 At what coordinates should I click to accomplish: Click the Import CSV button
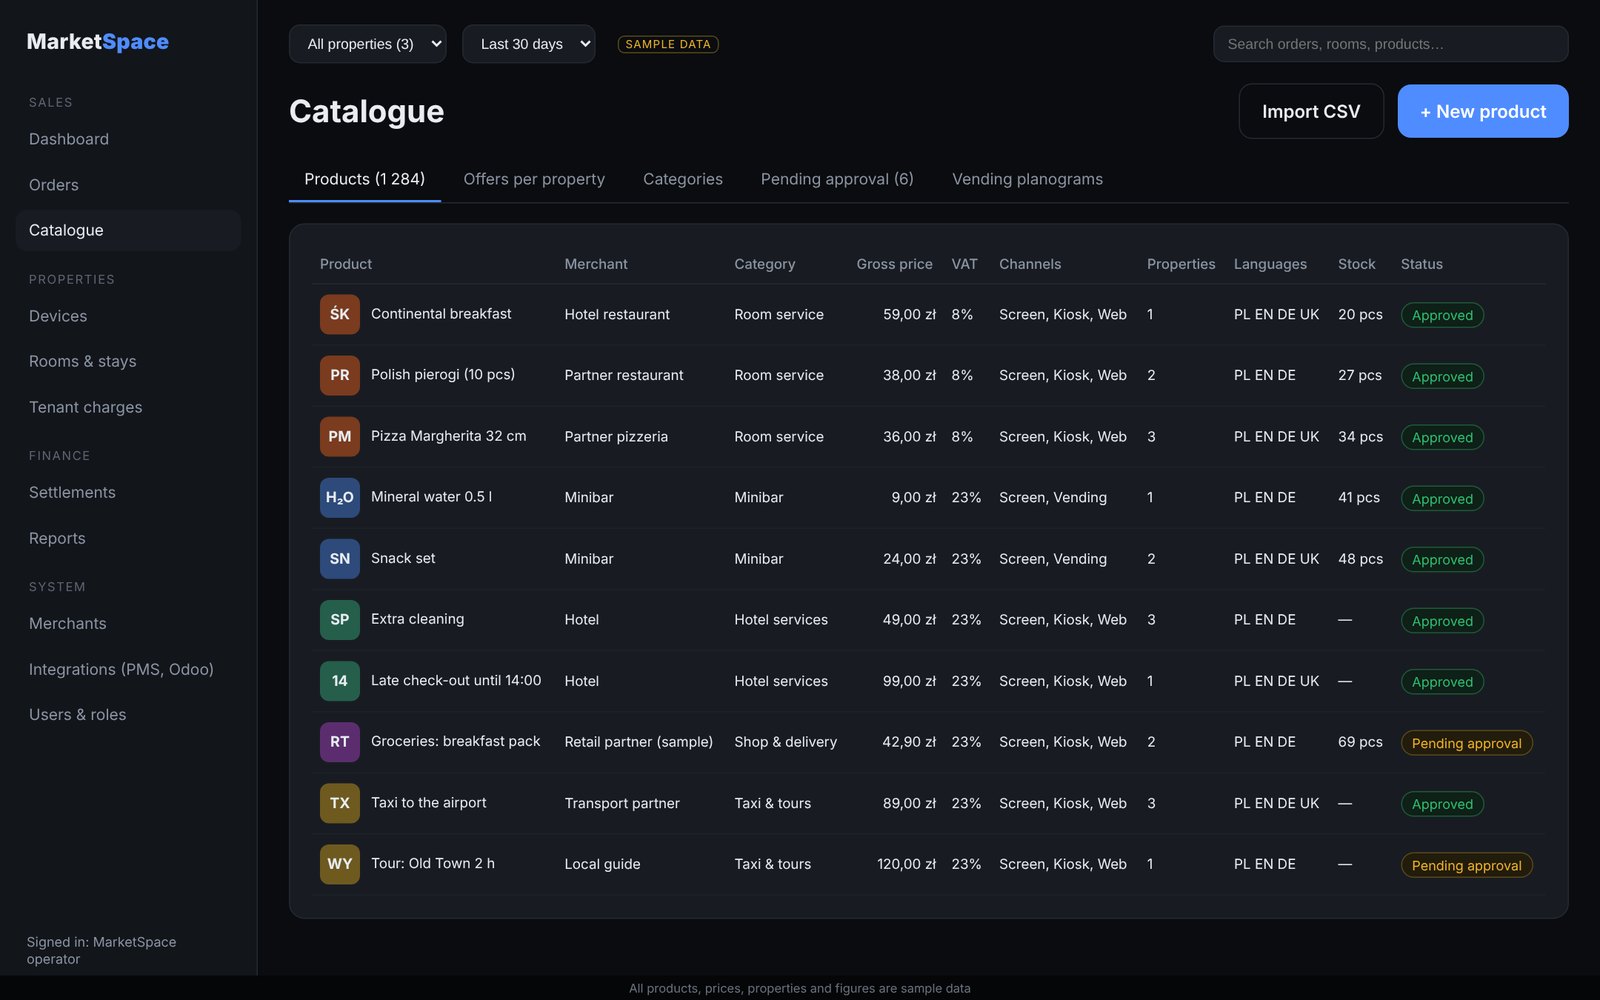pyautogui.click(x=1311, y=111)
